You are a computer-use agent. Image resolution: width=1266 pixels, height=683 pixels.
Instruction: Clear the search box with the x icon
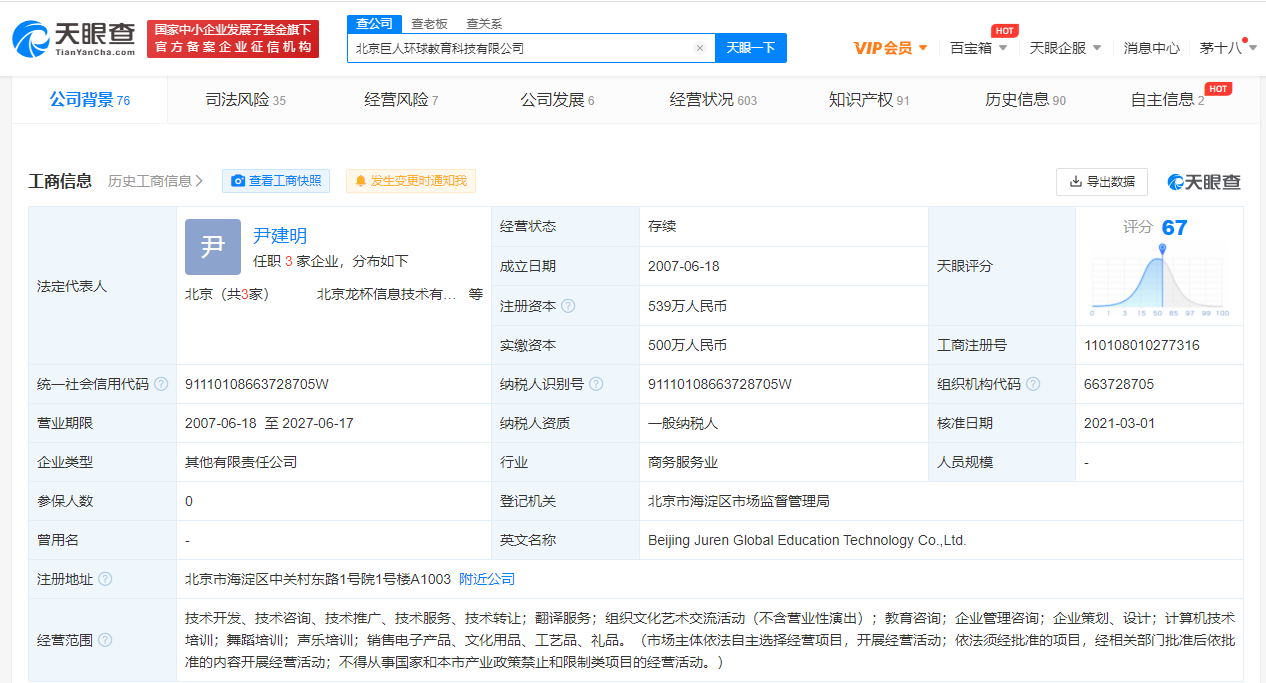tap(700, 48)
